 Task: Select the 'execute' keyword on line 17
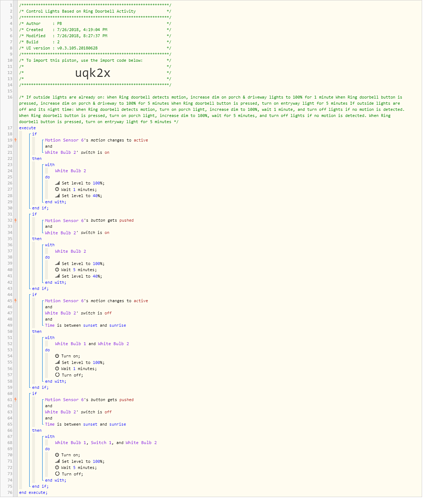coord(27,128)
